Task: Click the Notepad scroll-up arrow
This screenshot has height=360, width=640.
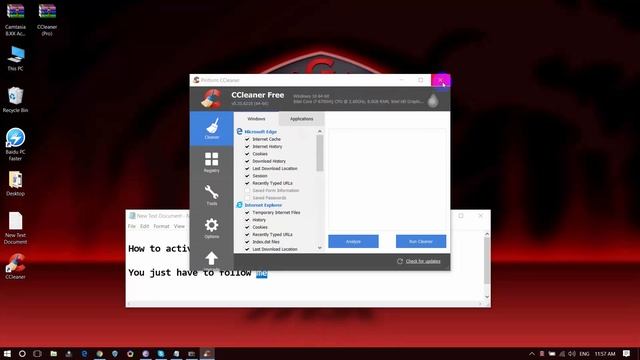Action: click(487, 234)
